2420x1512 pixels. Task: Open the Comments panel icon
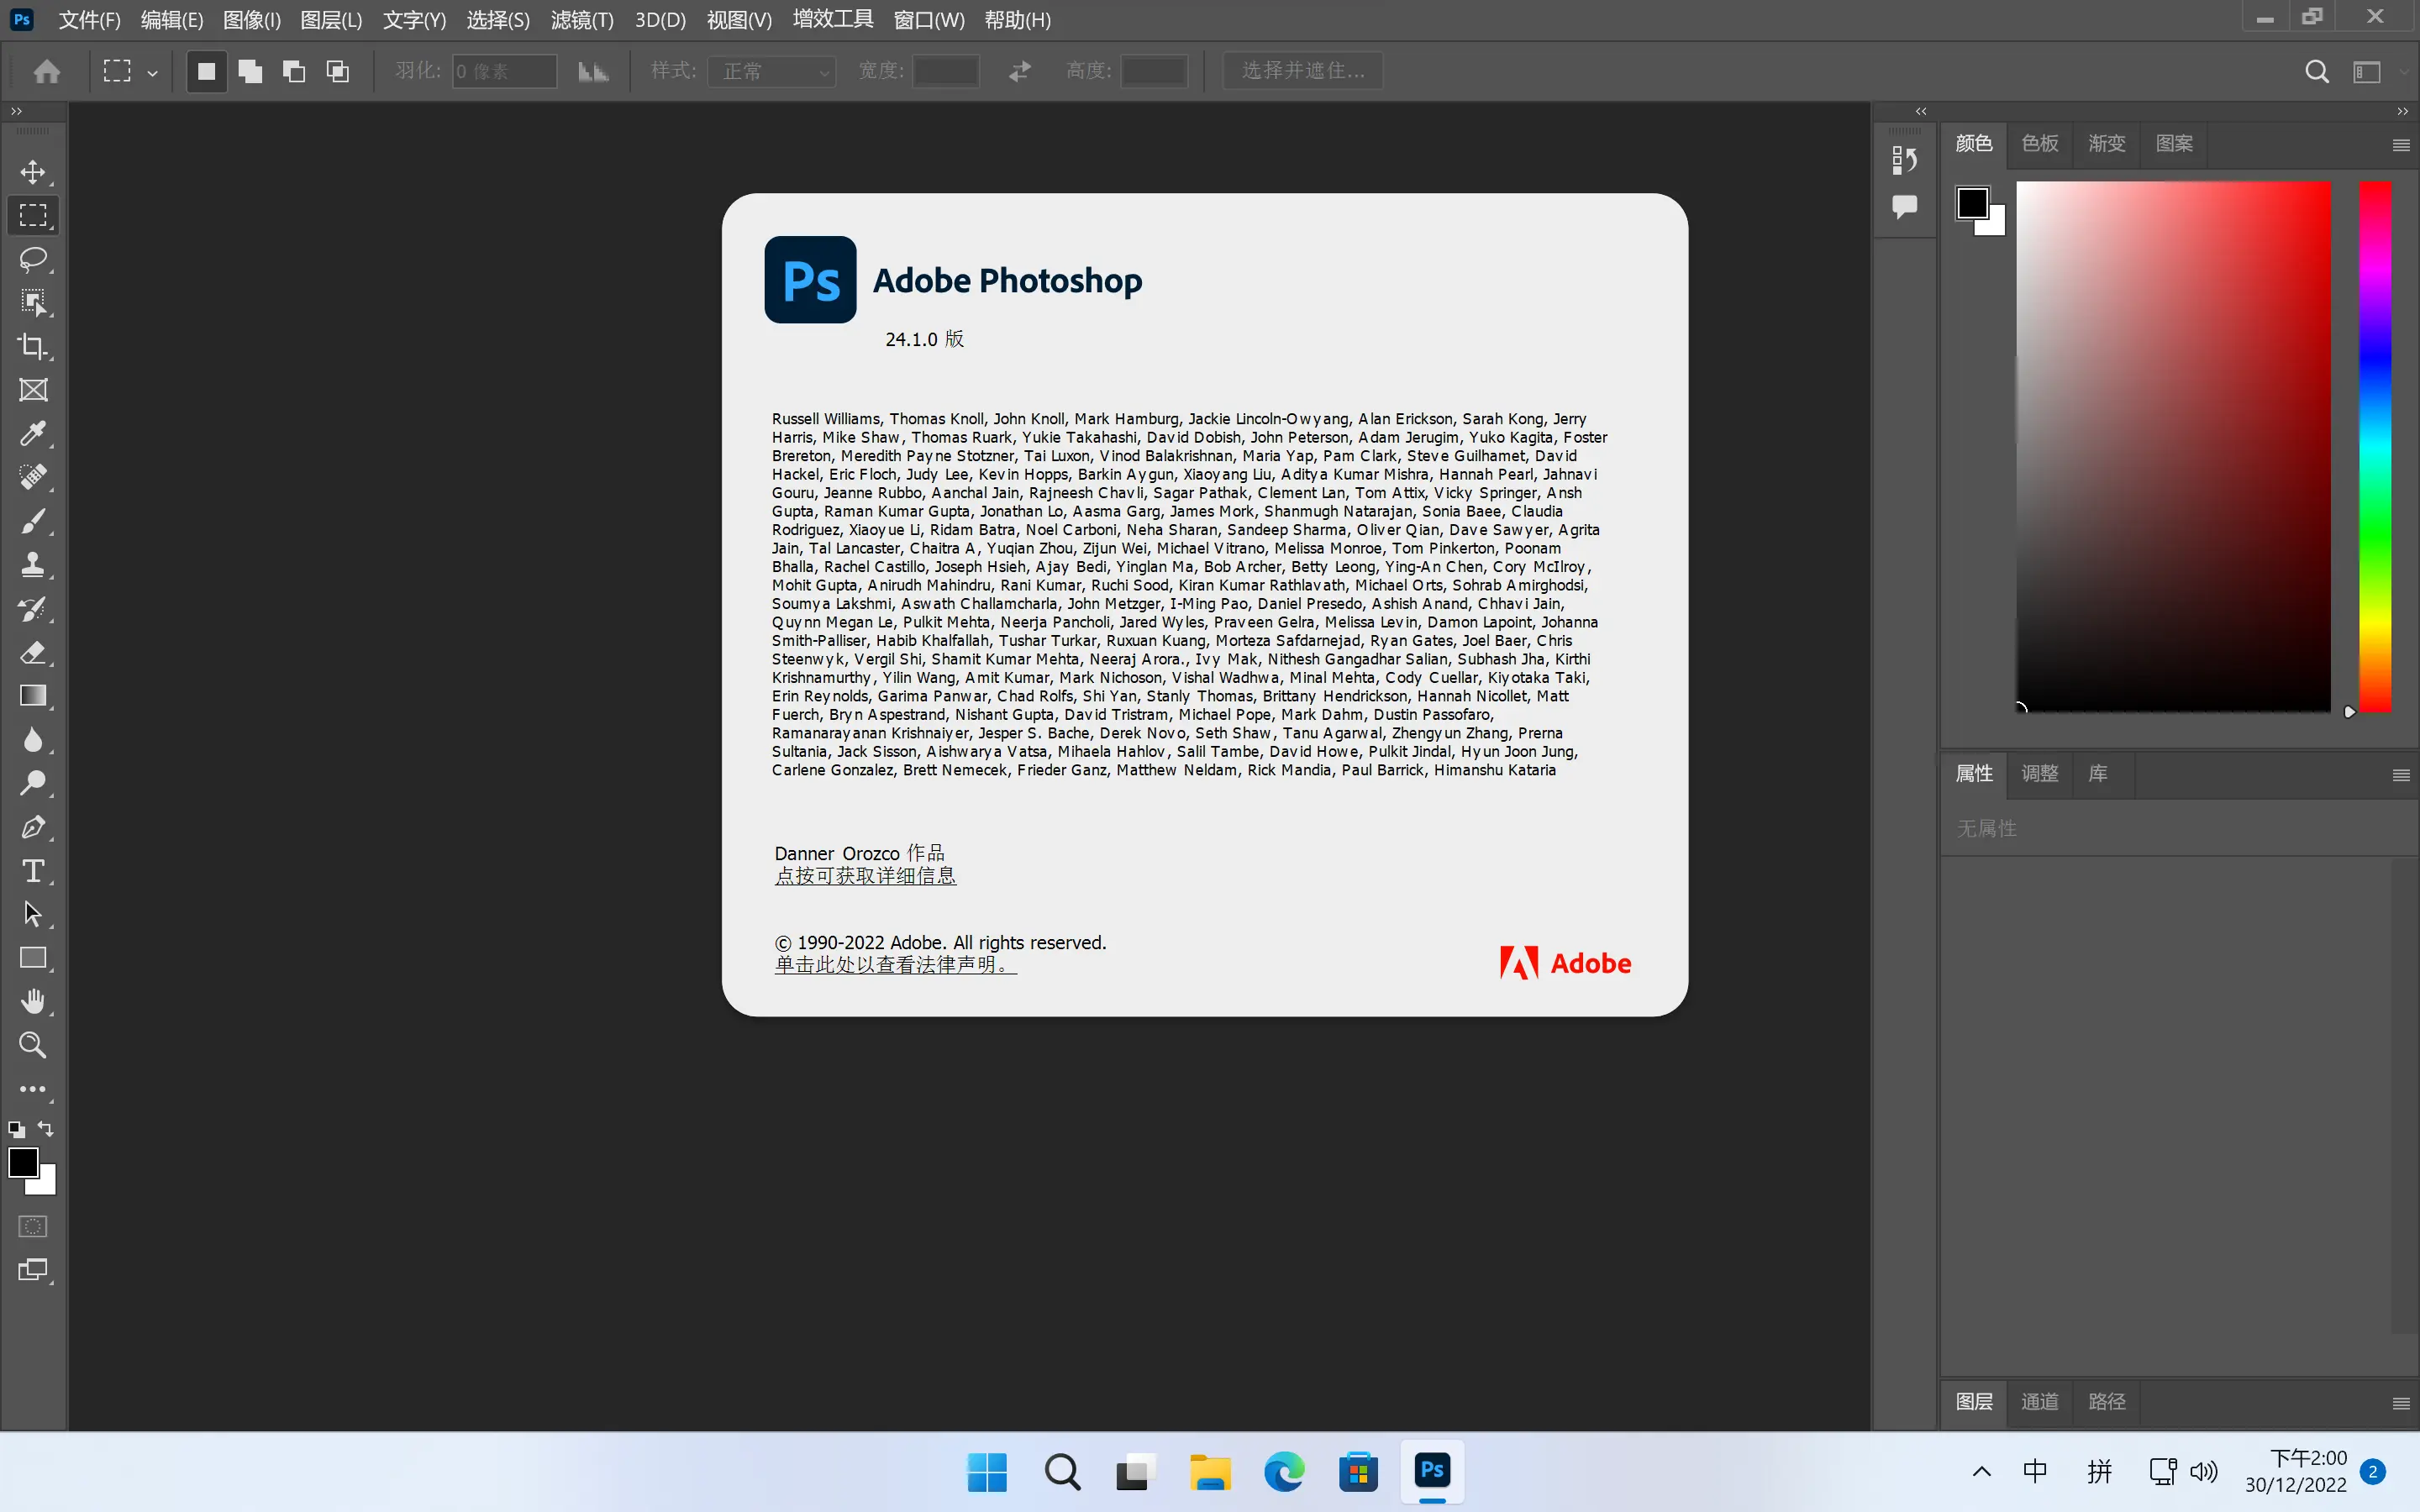[x=1904, y=207]
